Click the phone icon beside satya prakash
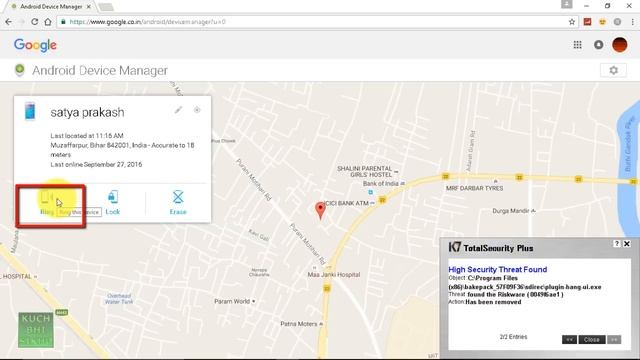Image resolution: width=640 pixels, height=360 pixels. tap(30, 111)
